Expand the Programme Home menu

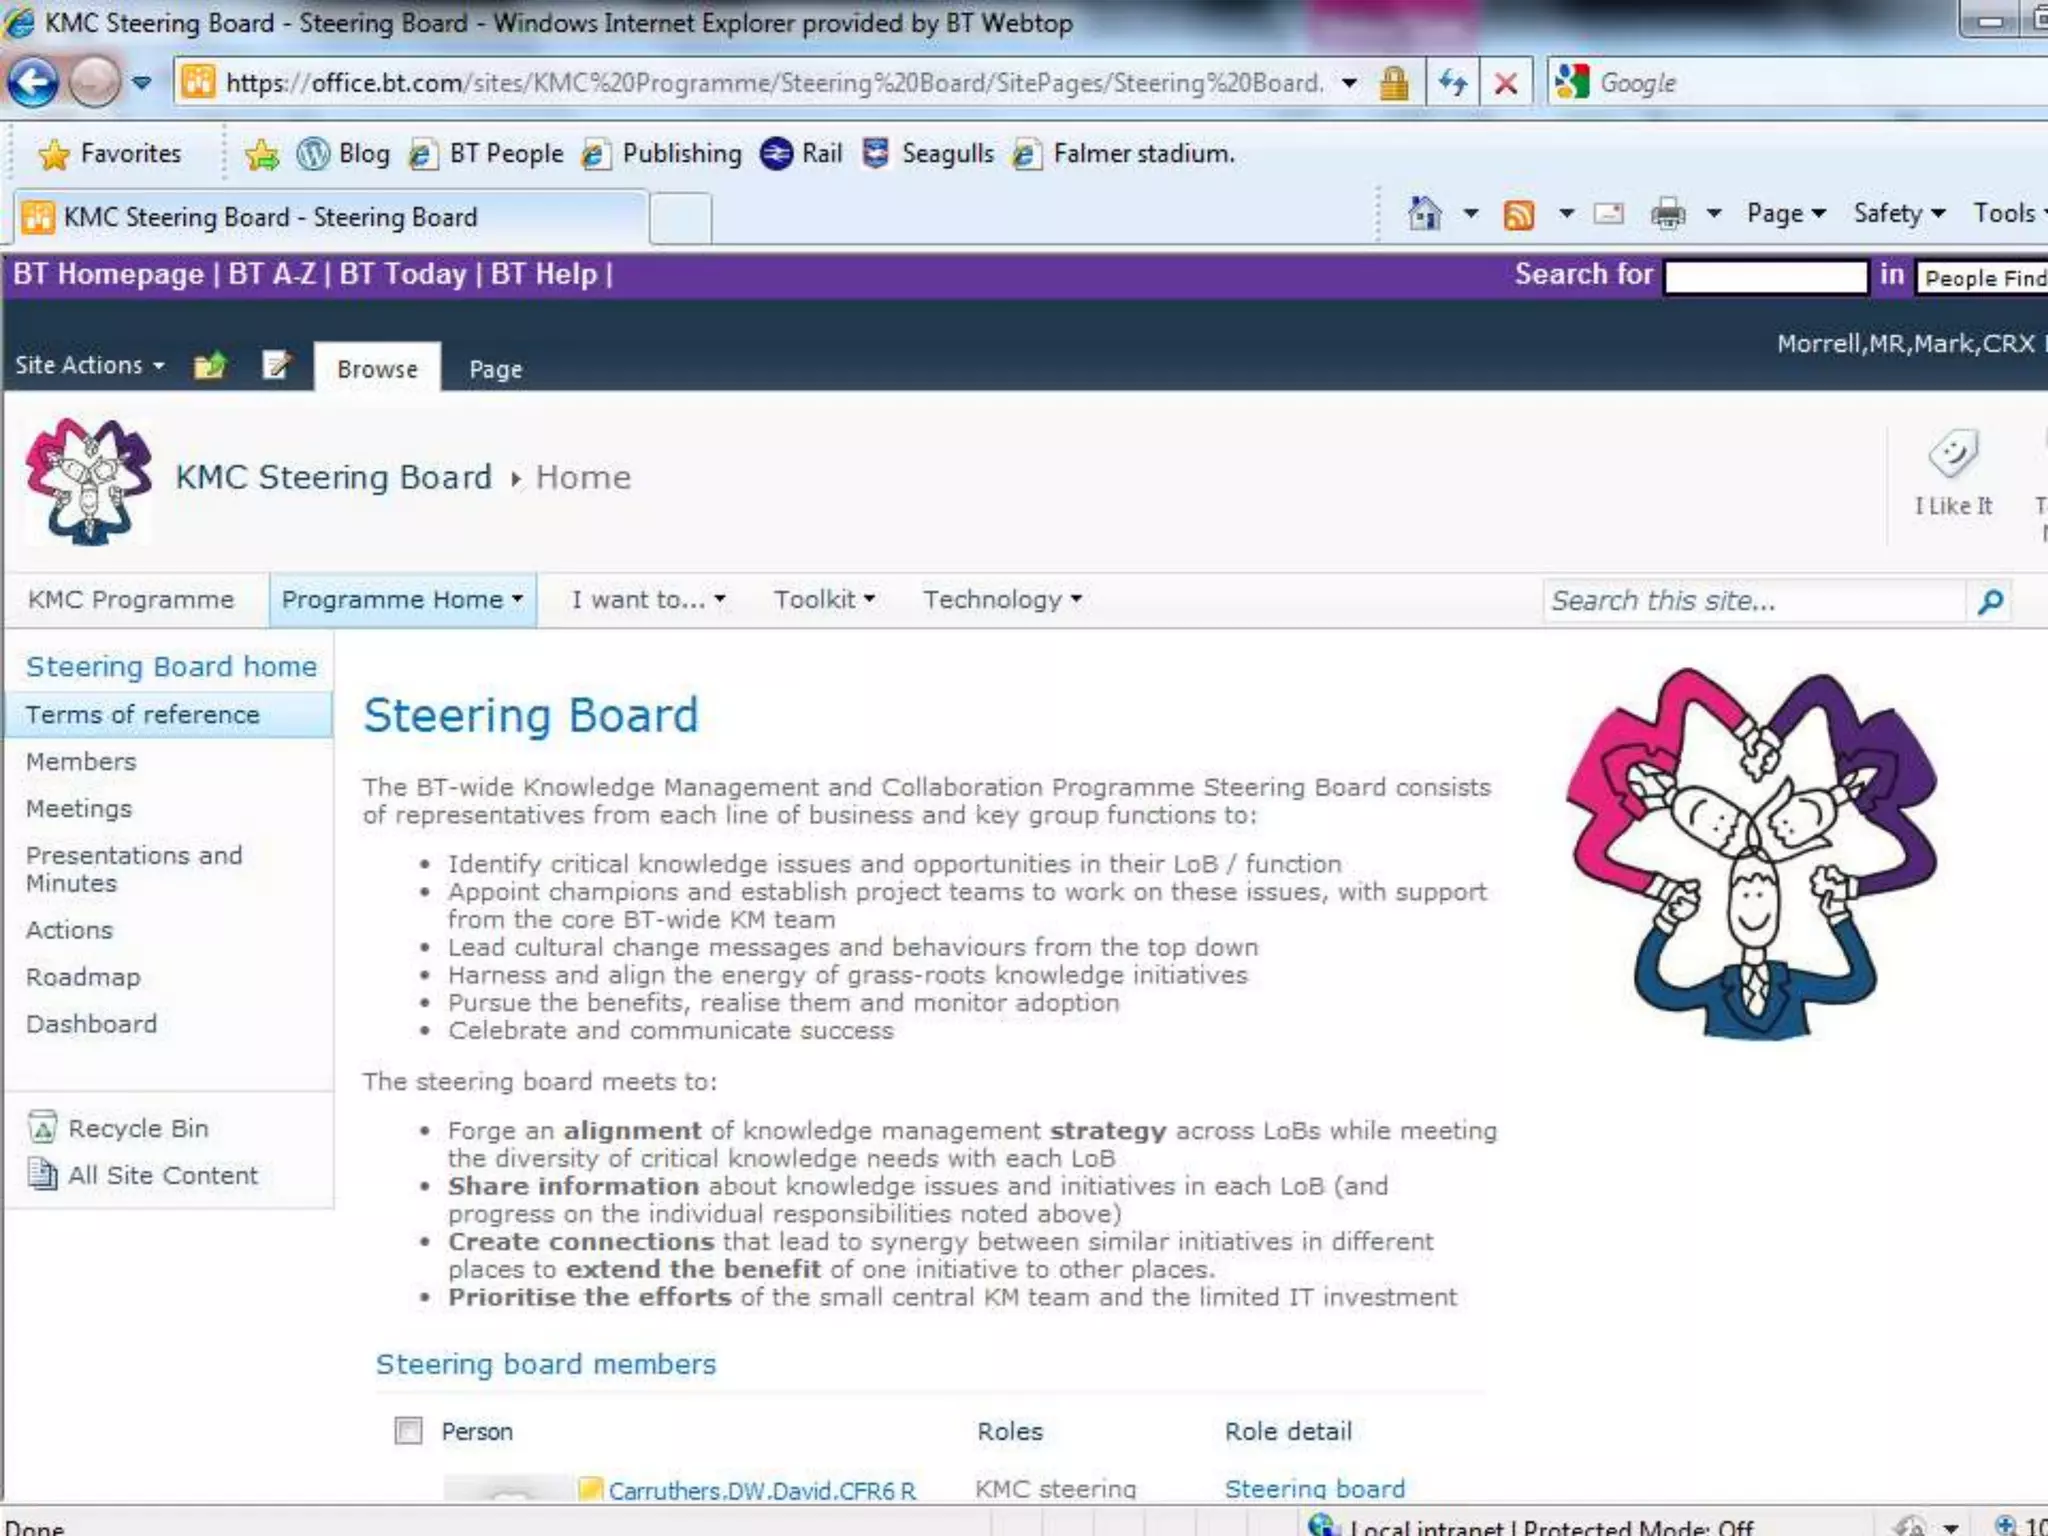click(x=402, y=600)
